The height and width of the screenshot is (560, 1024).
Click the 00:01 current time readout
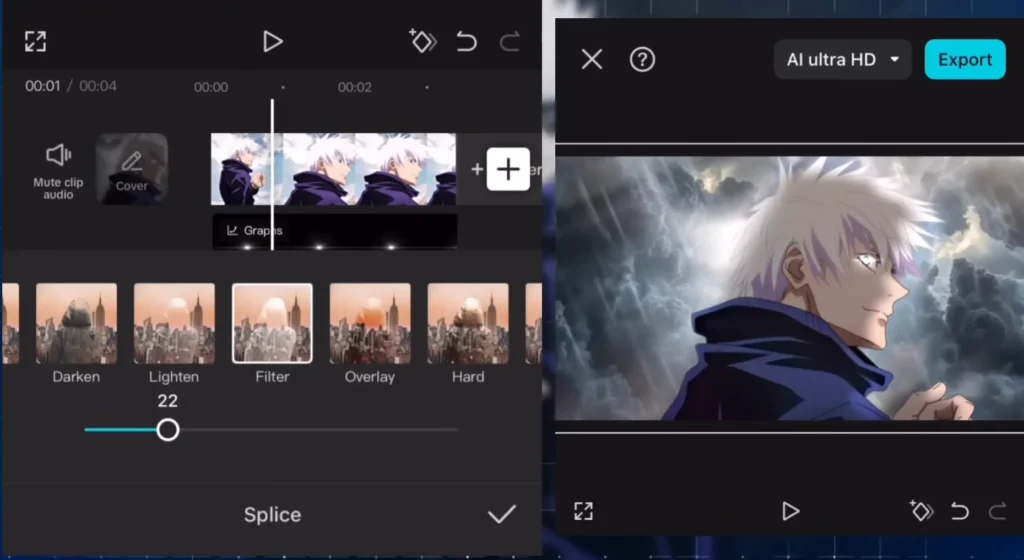[x=42, y=86]
